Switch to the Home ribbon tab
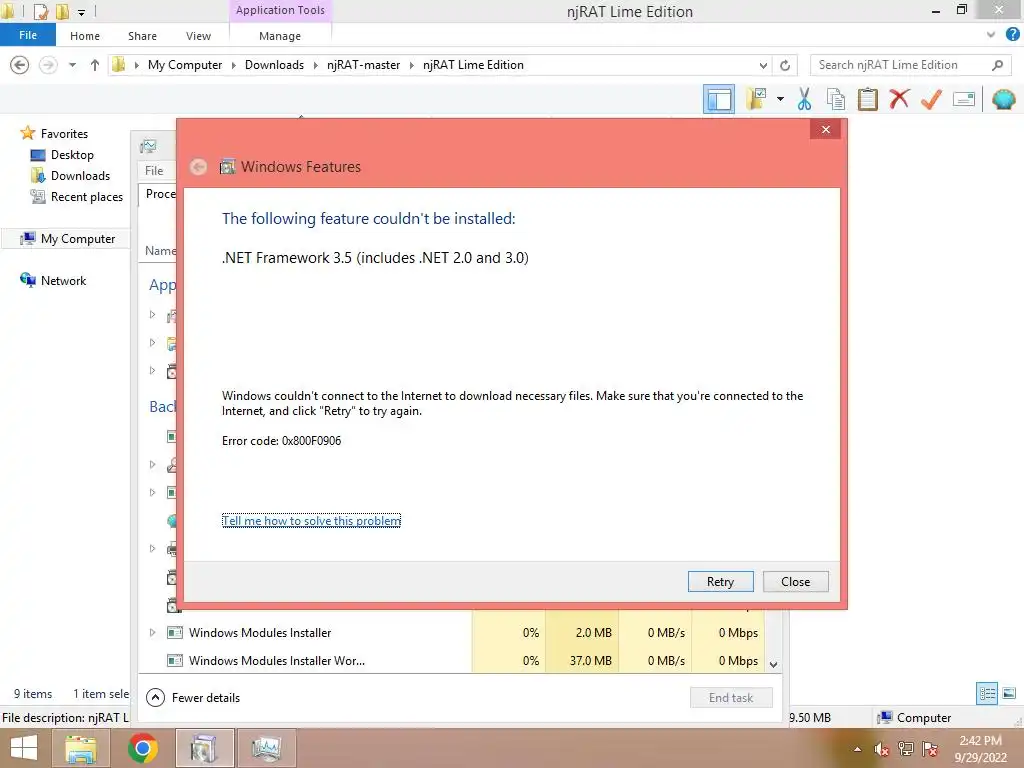The width and height of the screenshot is (1024, 768). coord(85,36)
